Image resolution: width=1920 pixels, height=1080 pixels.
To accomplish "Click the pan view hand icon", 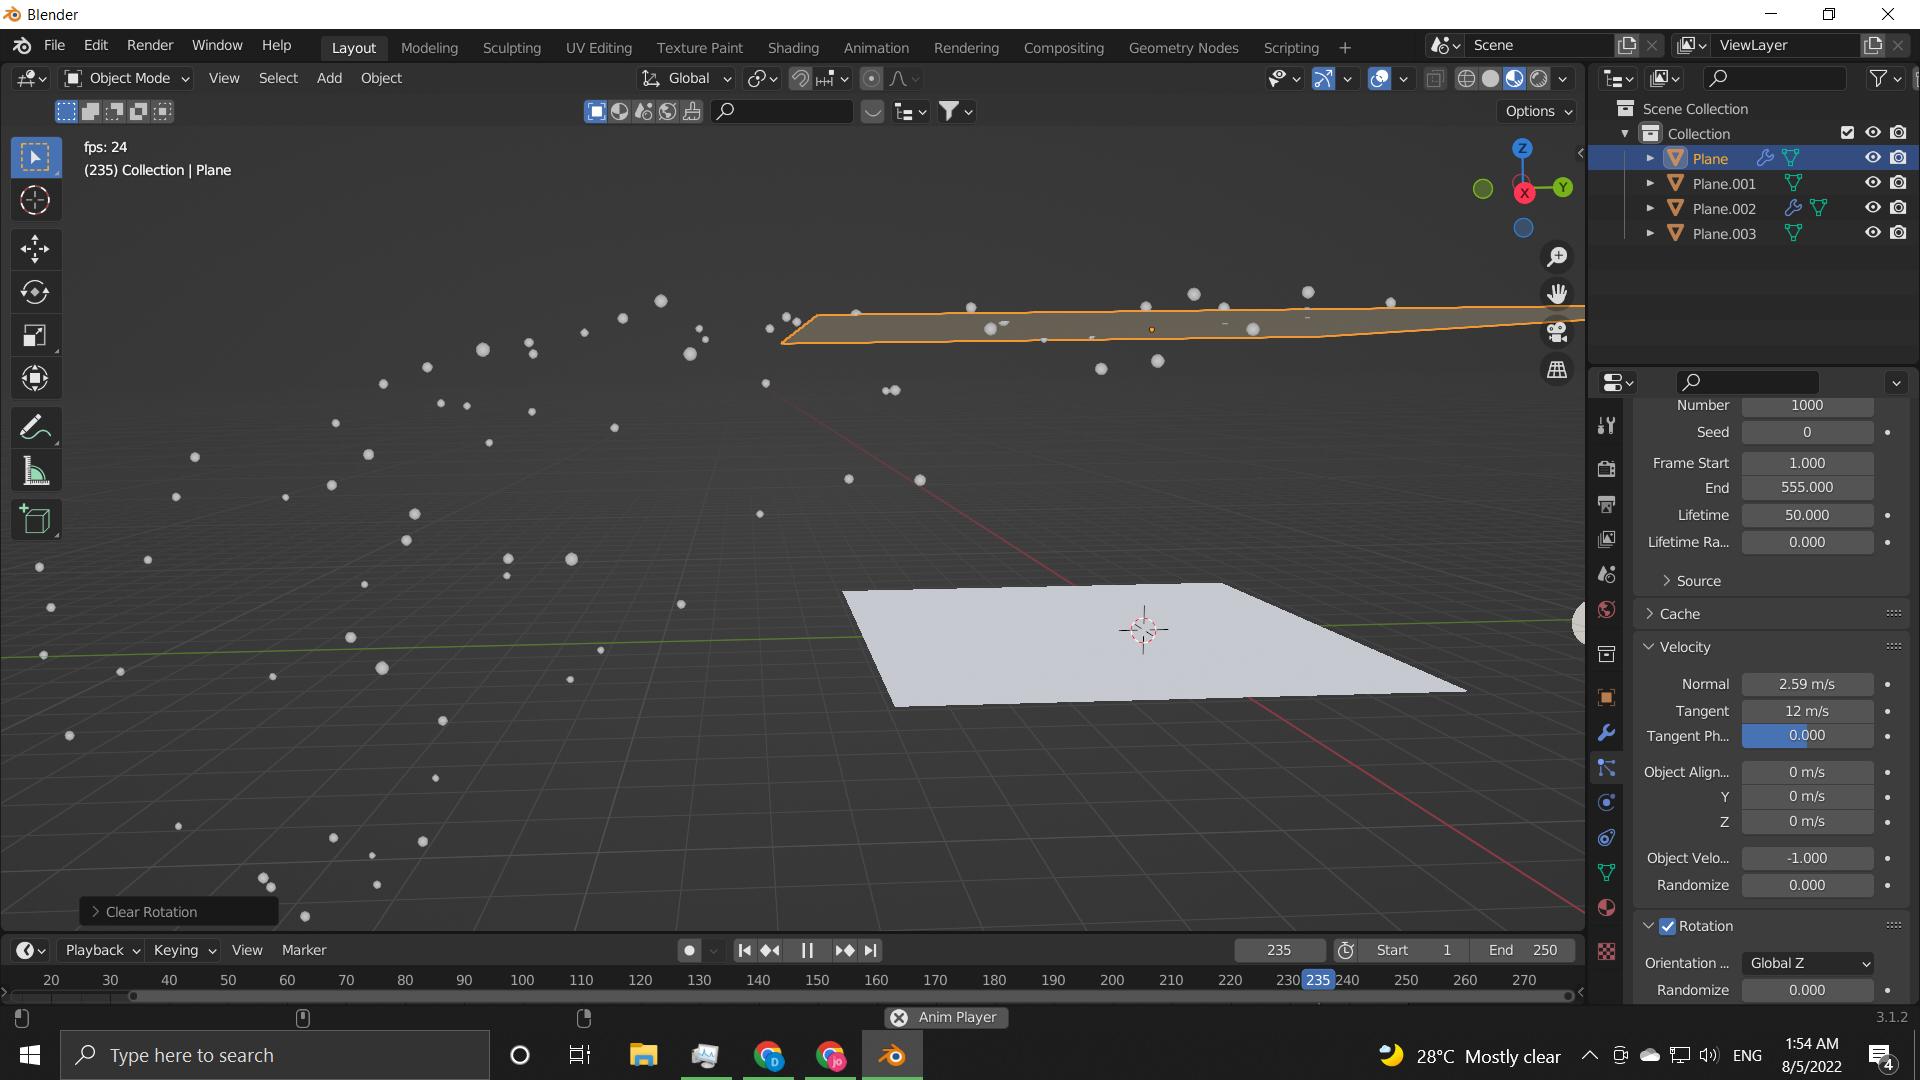I will point(1557,294).
